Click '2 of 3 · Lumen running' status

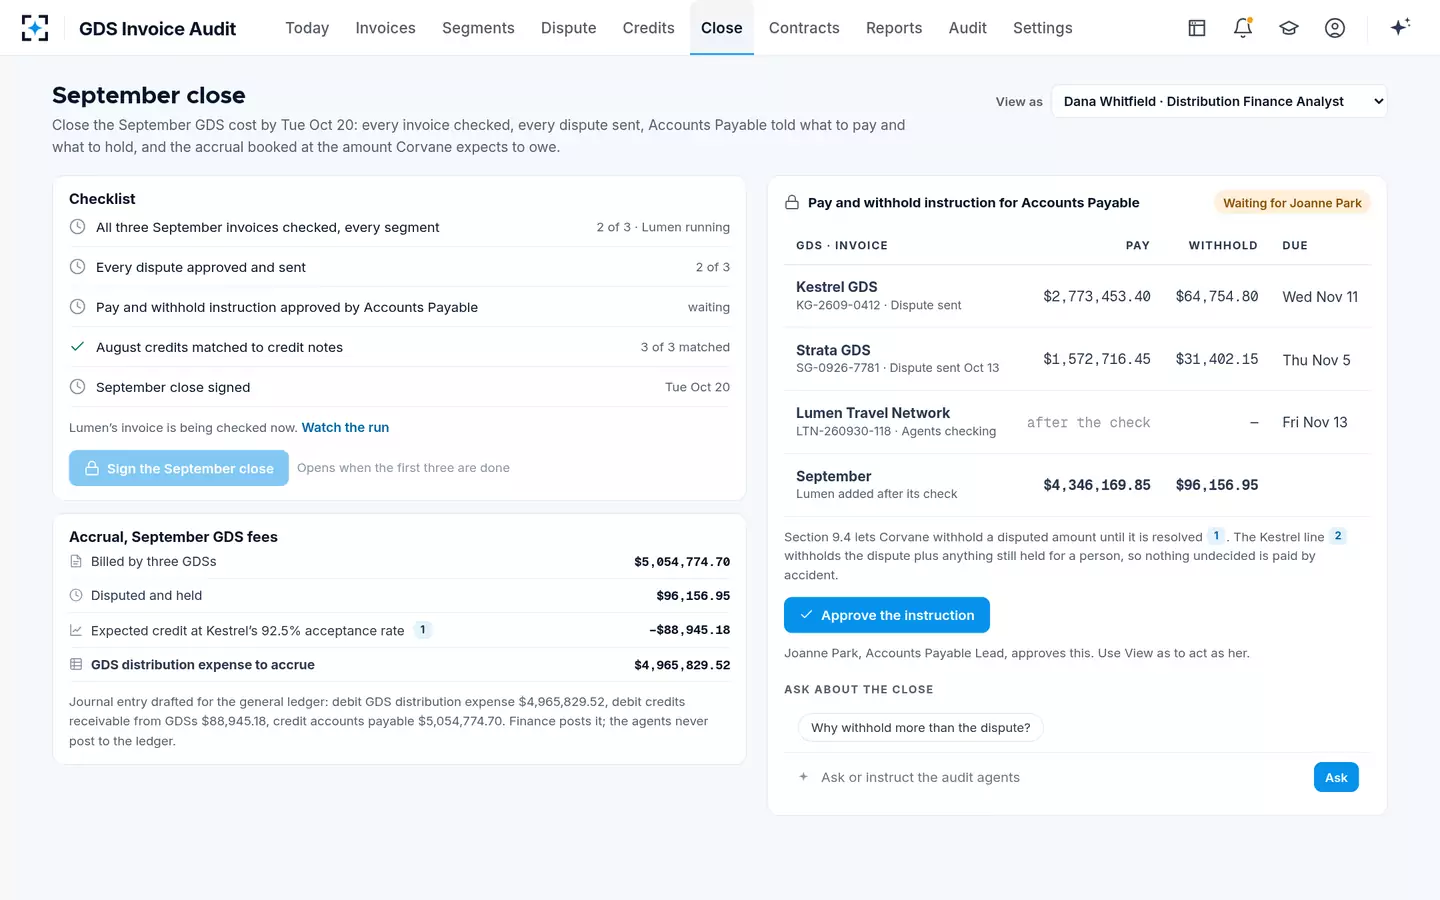tap(663, 228)
